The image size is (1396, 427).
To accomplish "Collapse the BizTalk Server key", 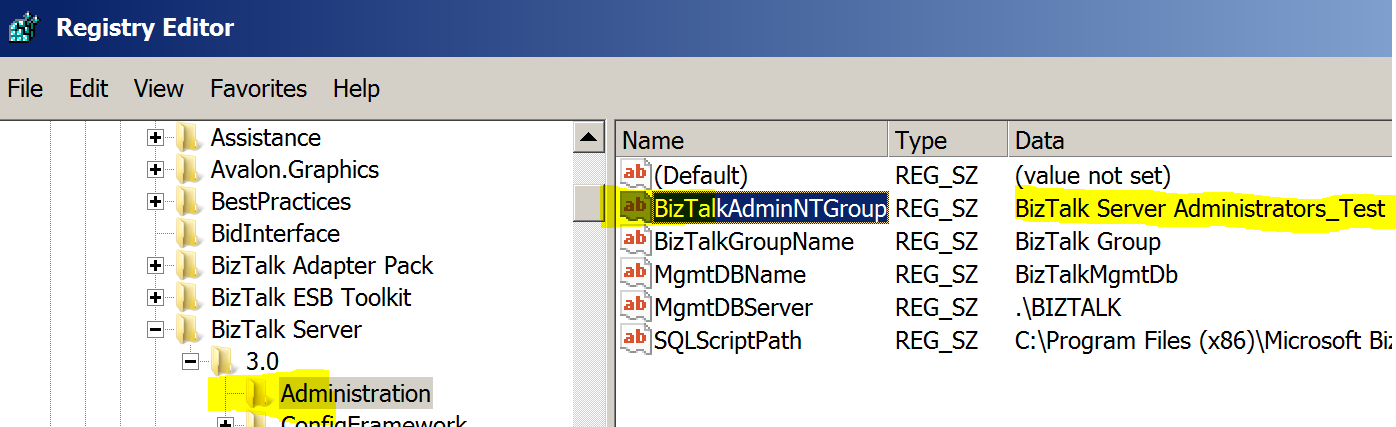I will coord(155,330).
